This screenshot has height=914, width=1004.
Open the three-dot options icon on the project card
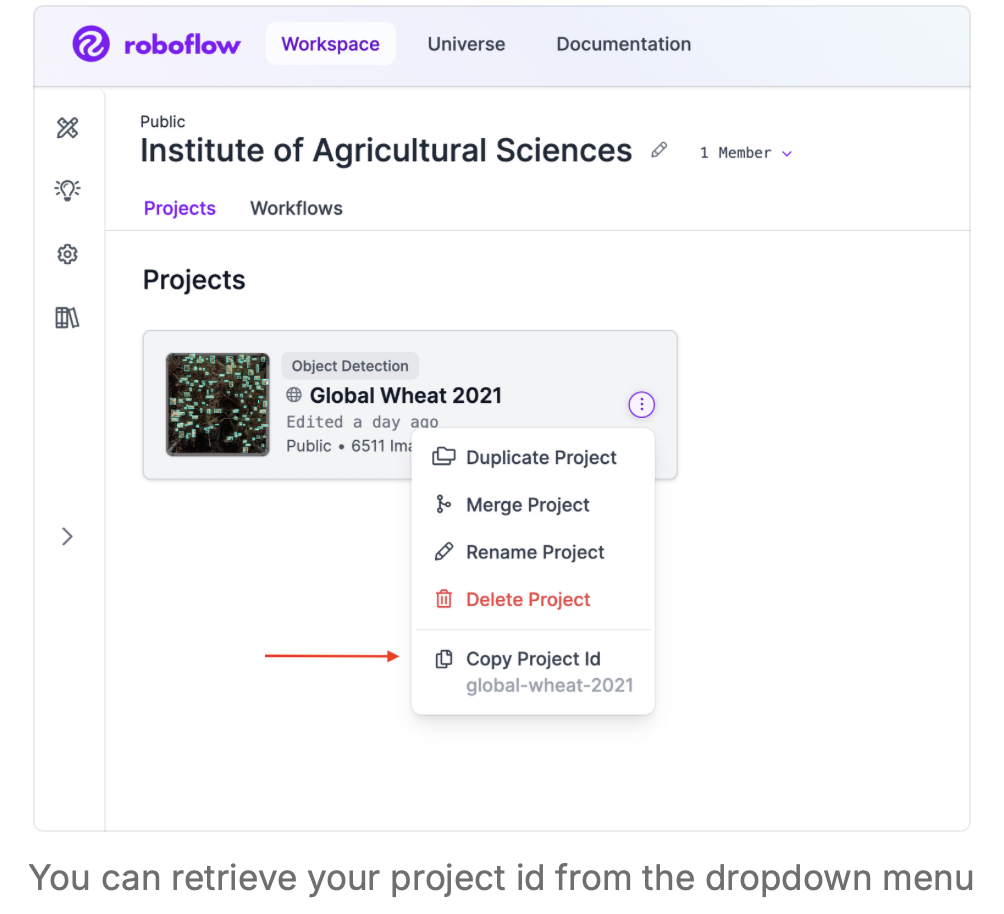[x=641, y=404]
